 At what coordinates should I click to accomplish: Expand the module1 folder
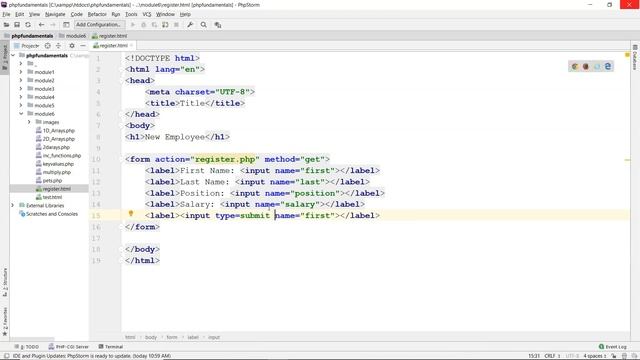point(21,72)
